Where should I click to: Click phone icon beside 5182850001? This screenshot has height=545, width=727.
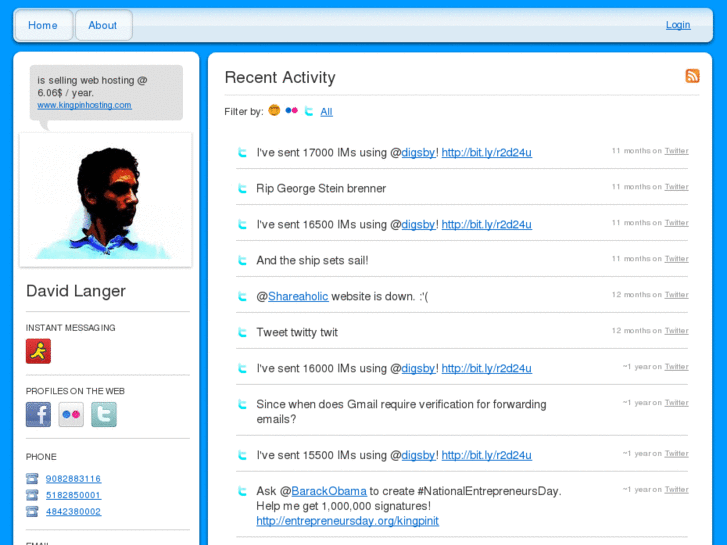pyautogui.click(x=32, y=495)
